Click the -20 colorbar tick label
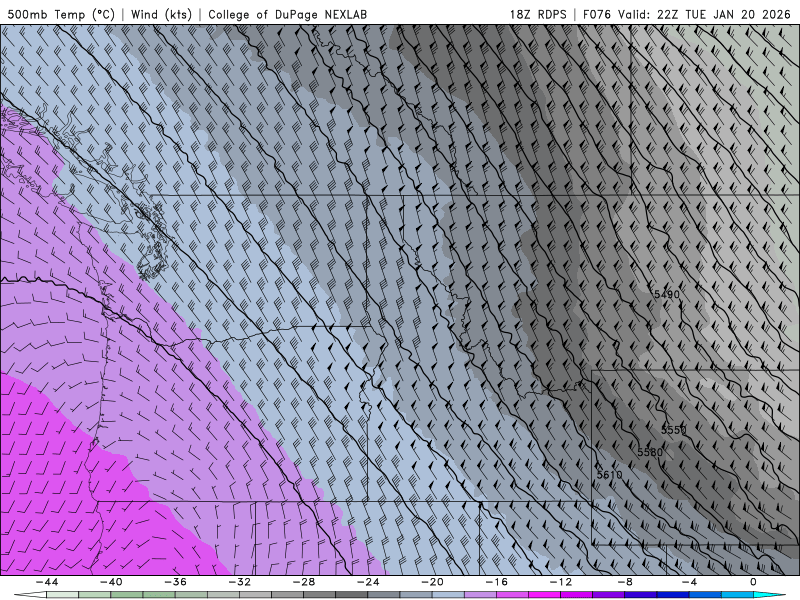Screen dimensions: 800x600 tap(432, 582)
